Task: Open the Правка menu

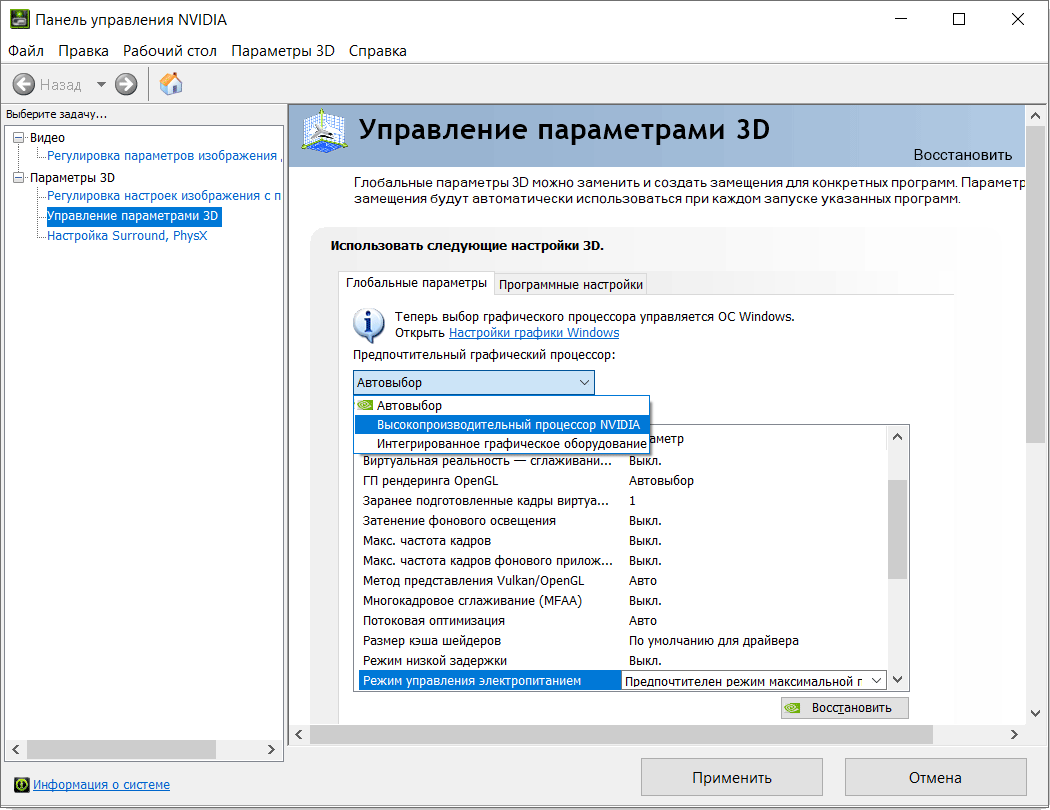Action: tap(83, 51)
